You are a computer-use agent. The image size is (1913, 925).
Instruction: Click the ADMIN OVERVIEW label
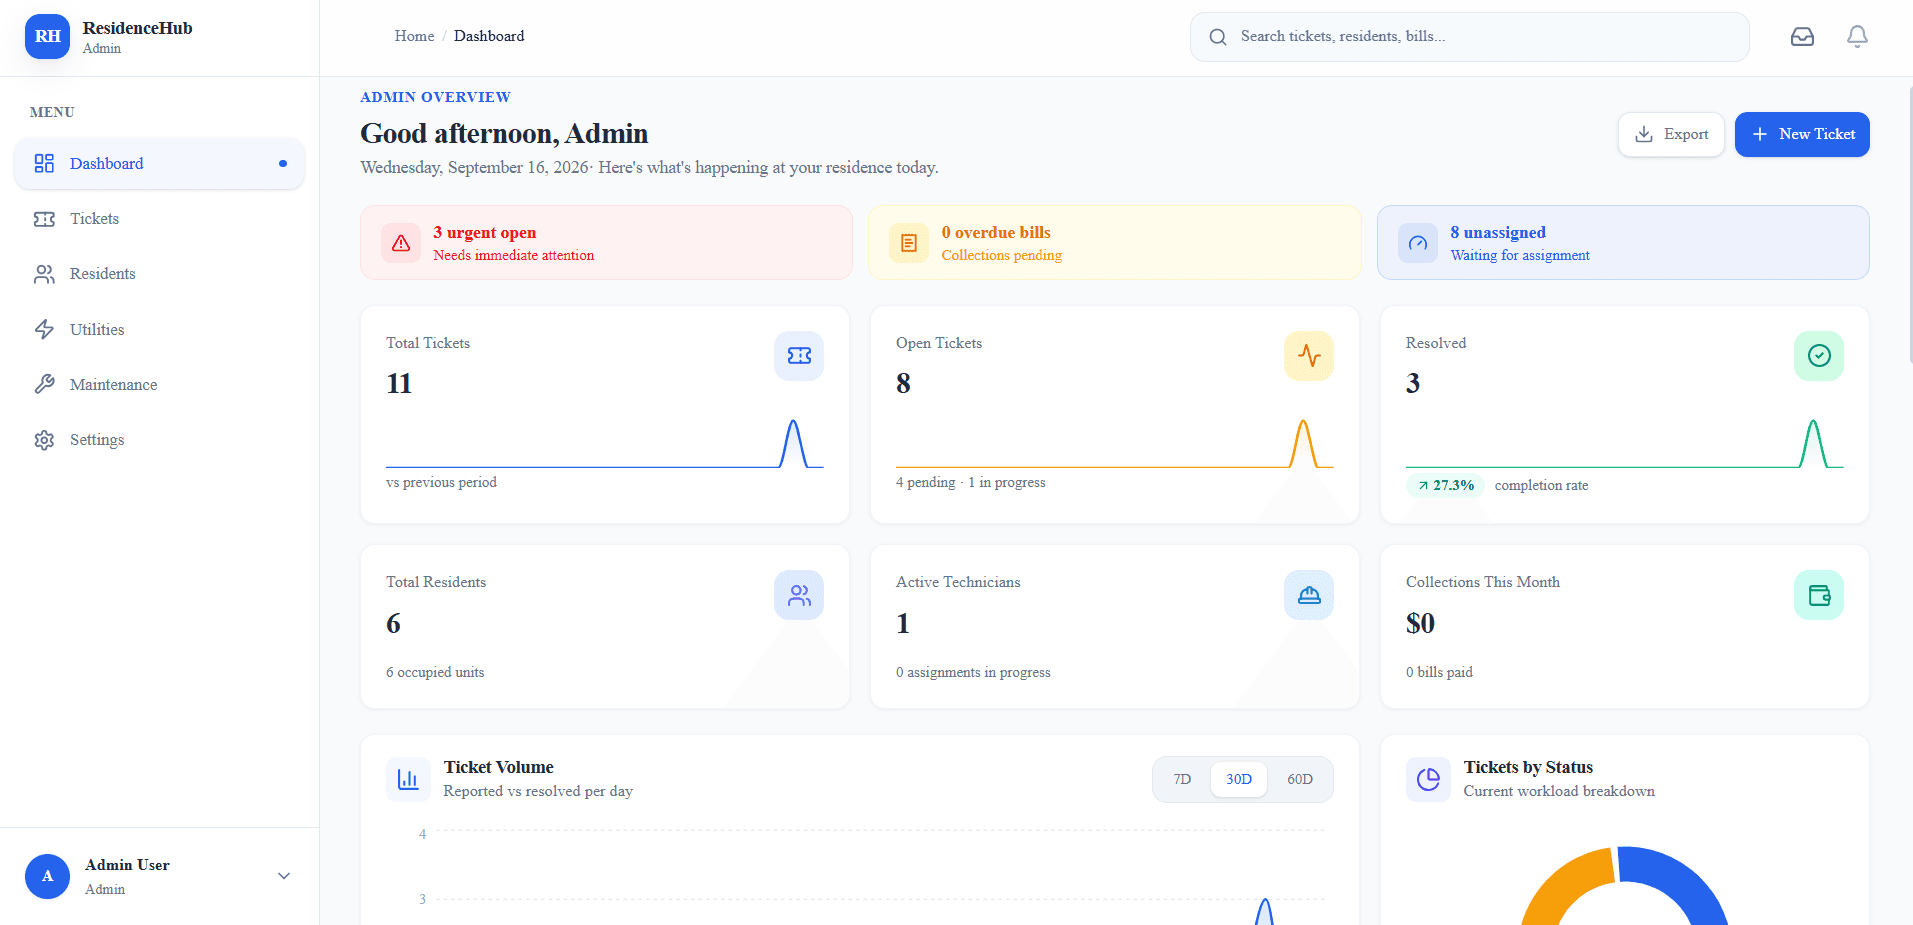pyautogui.click(x=435, y=97)
